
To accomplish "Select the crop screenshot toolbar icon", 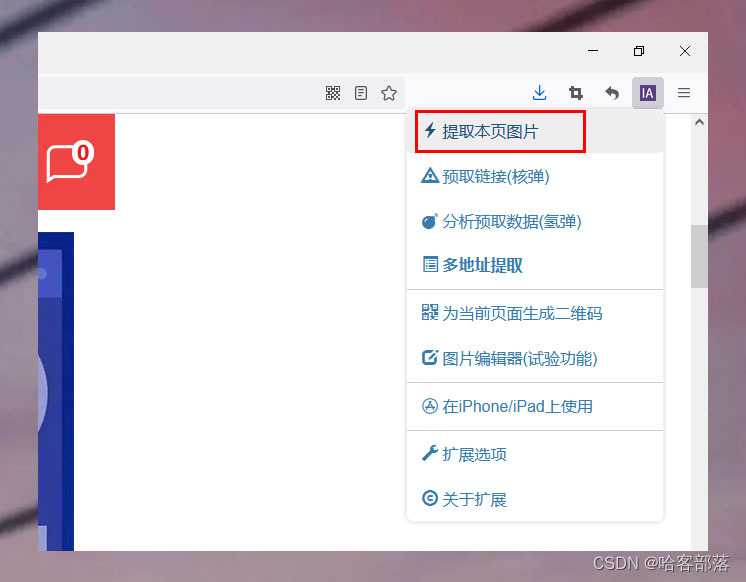I will (576, 93).
